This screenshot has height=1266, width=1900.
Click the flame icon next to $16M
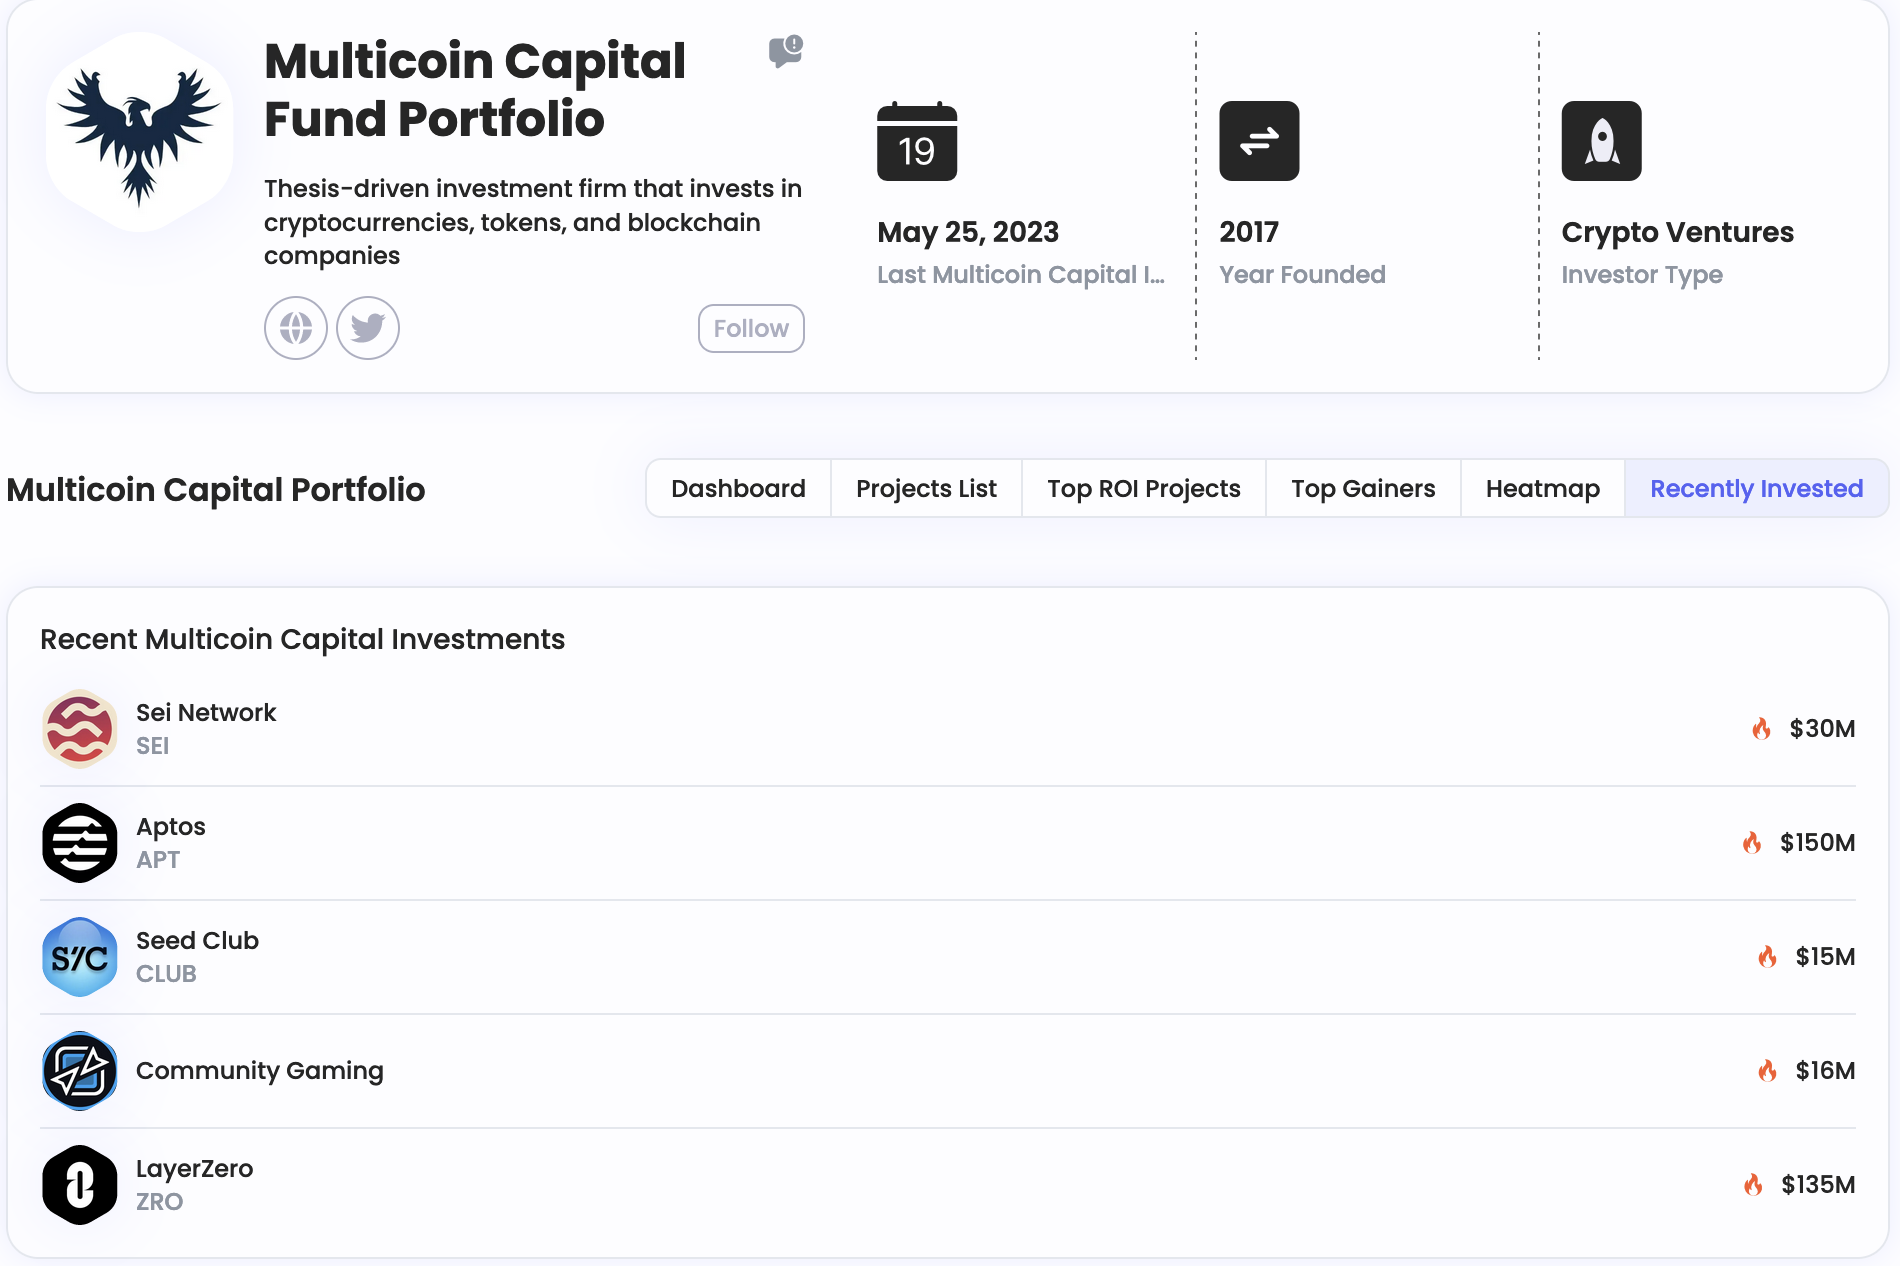coord(1768,1070)
